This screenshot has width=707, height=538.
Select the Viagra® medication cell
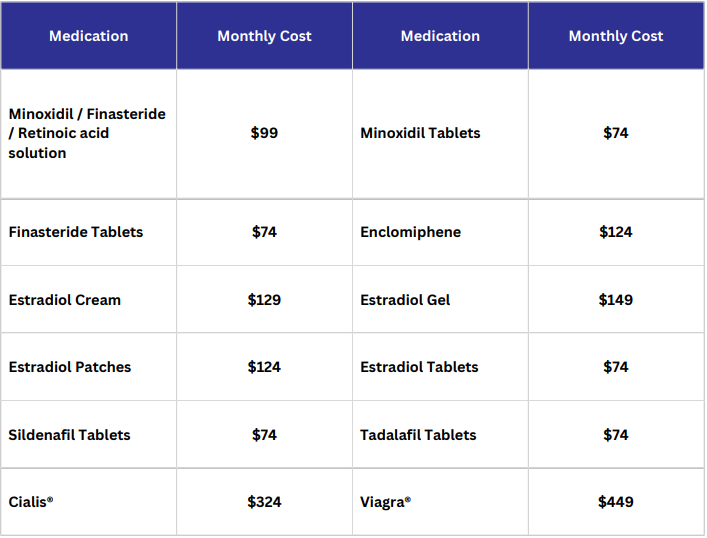coord(386,502)
